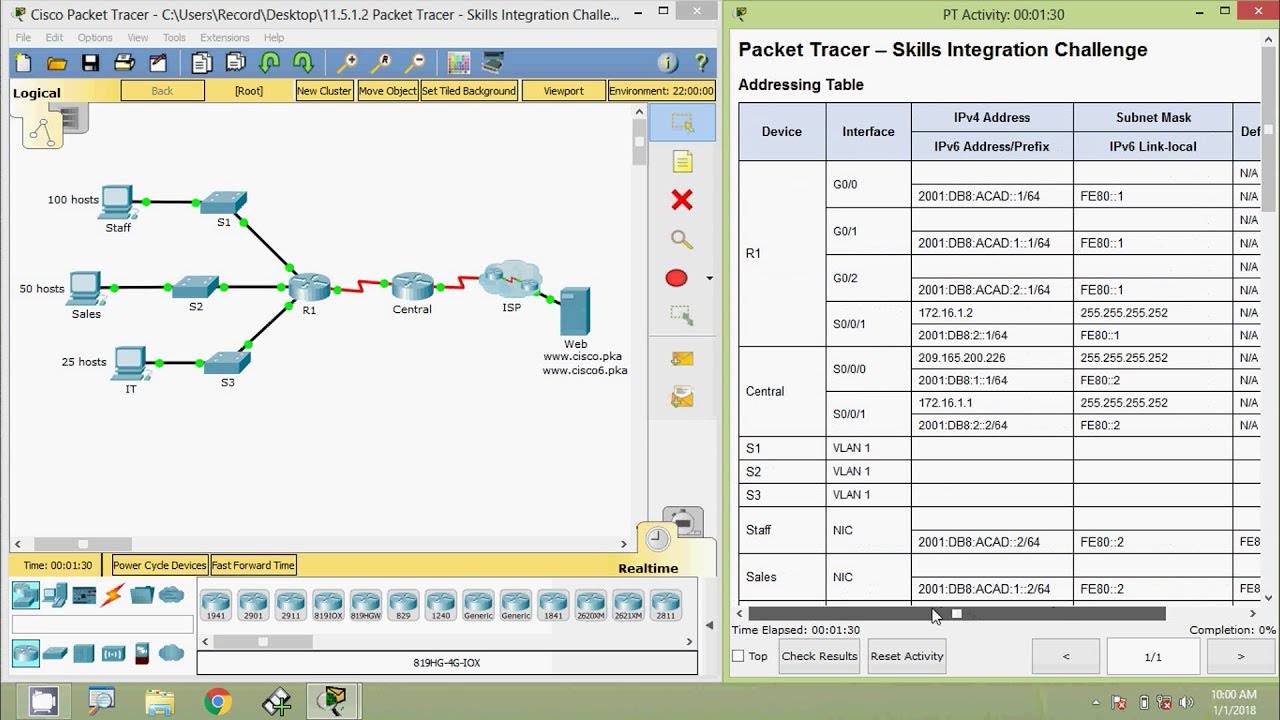Click the Set Tiled Background button
1280x720 pixels.
(x=469, y=91)
